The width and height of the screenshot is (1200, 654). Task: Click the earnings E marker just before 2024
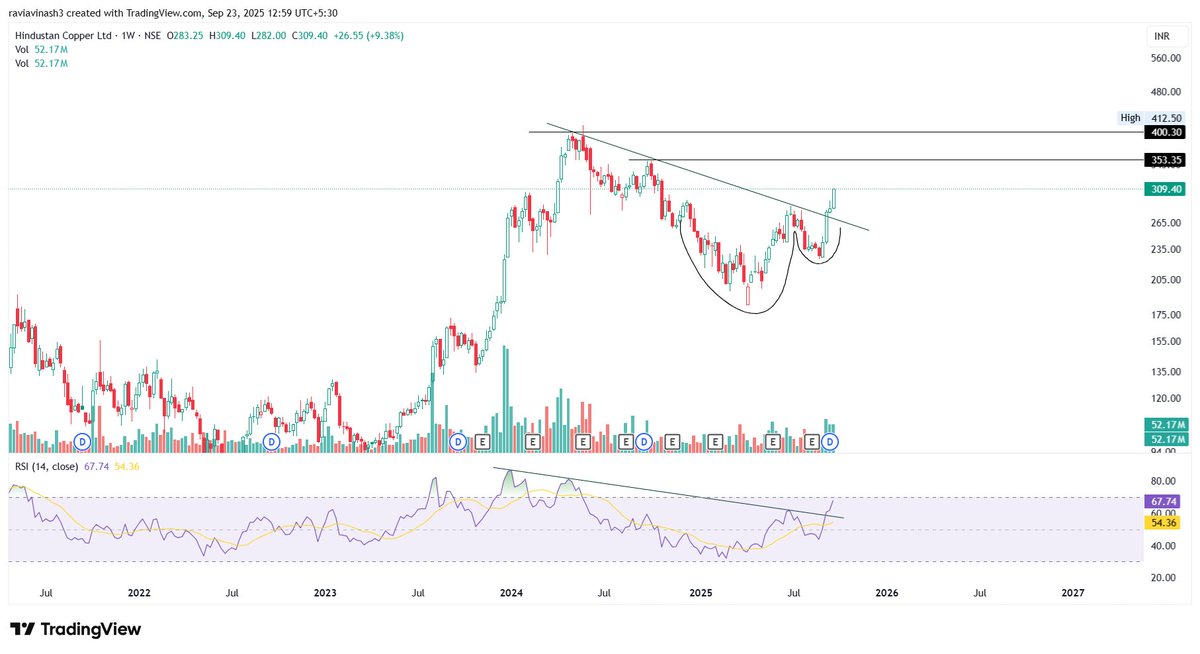tap(482, 441)
